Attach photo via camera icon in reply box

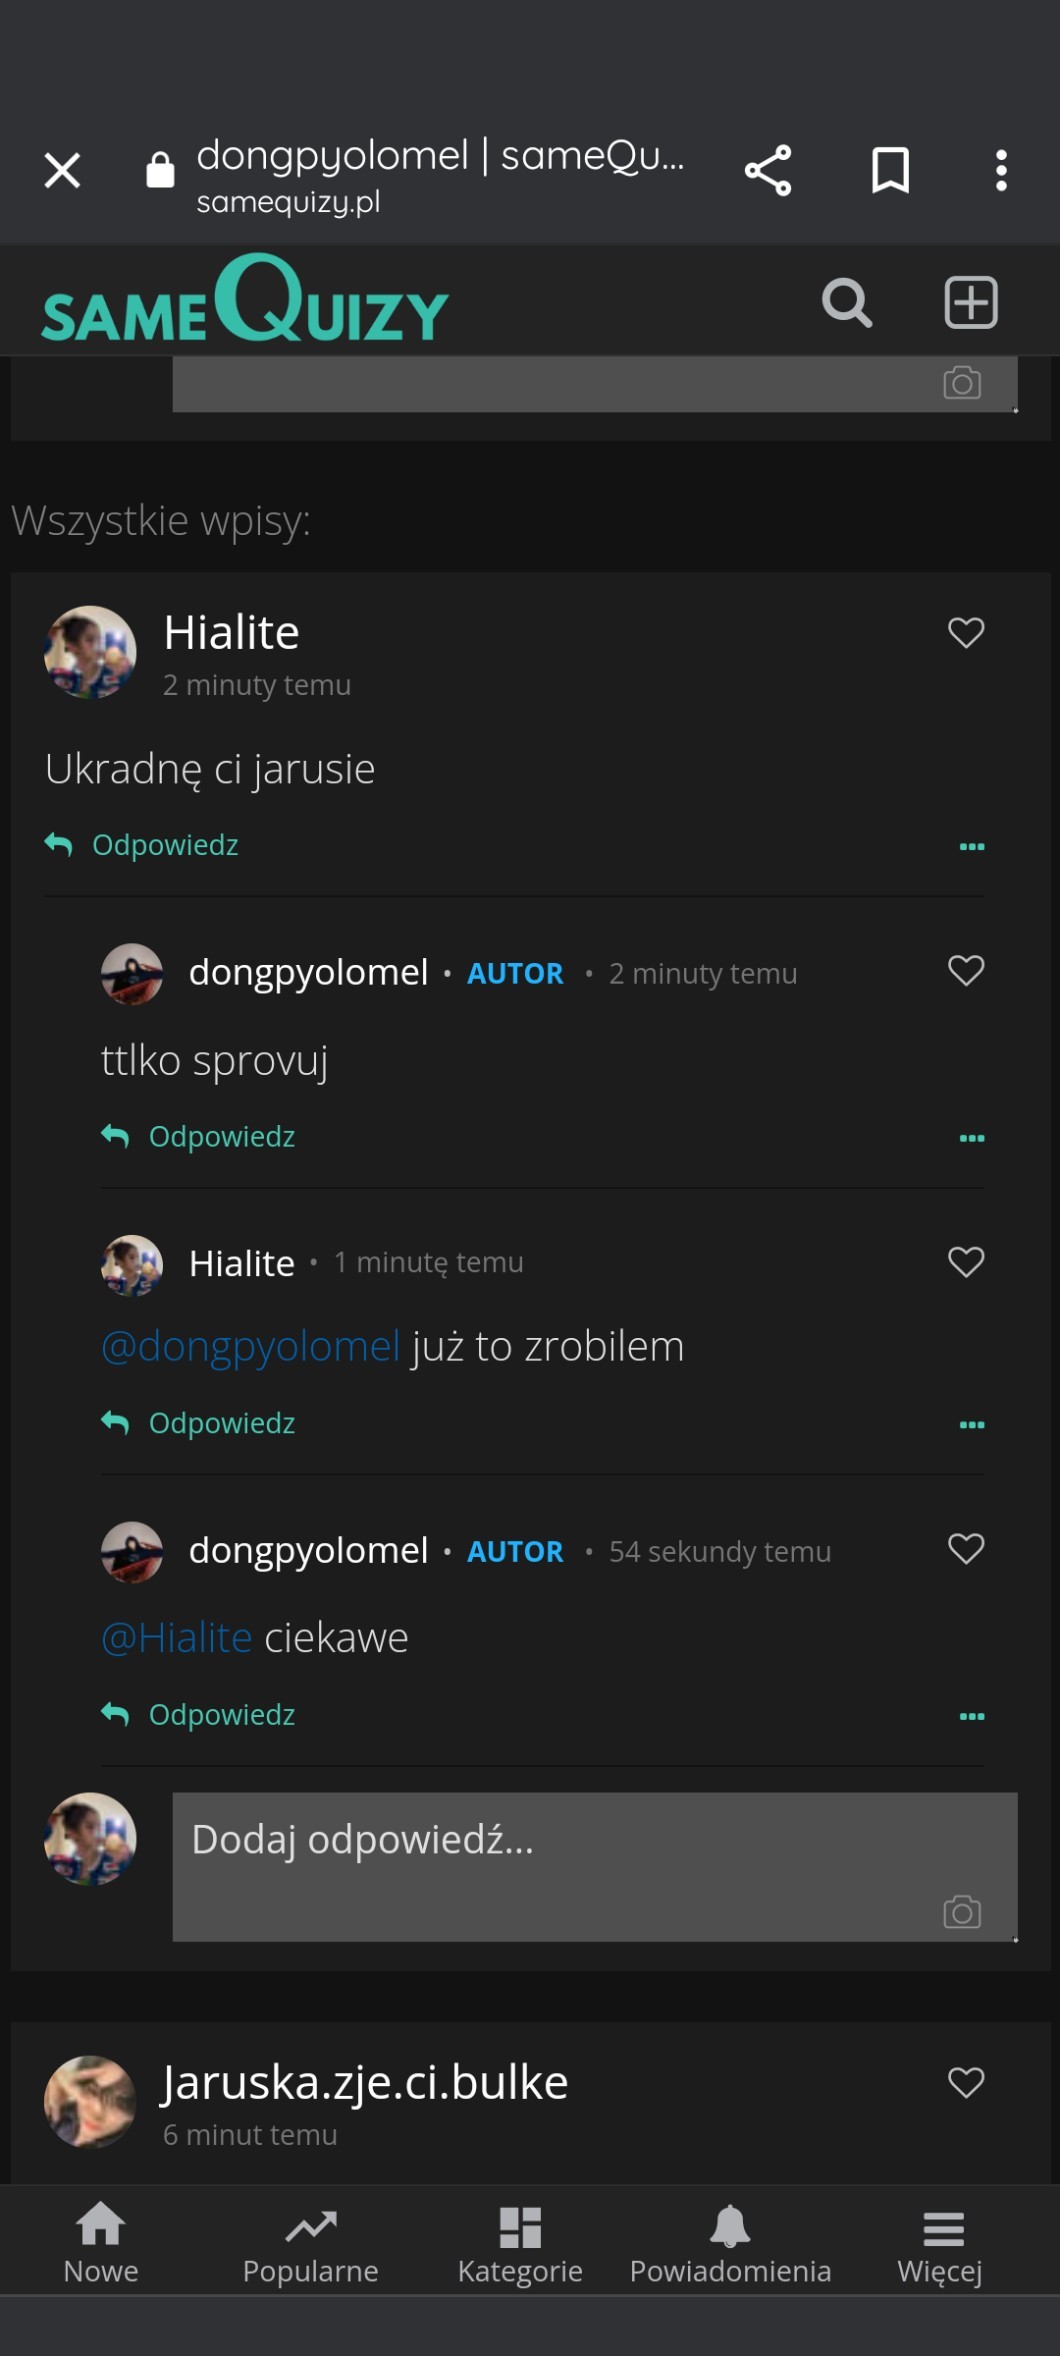click(962, 1912)
